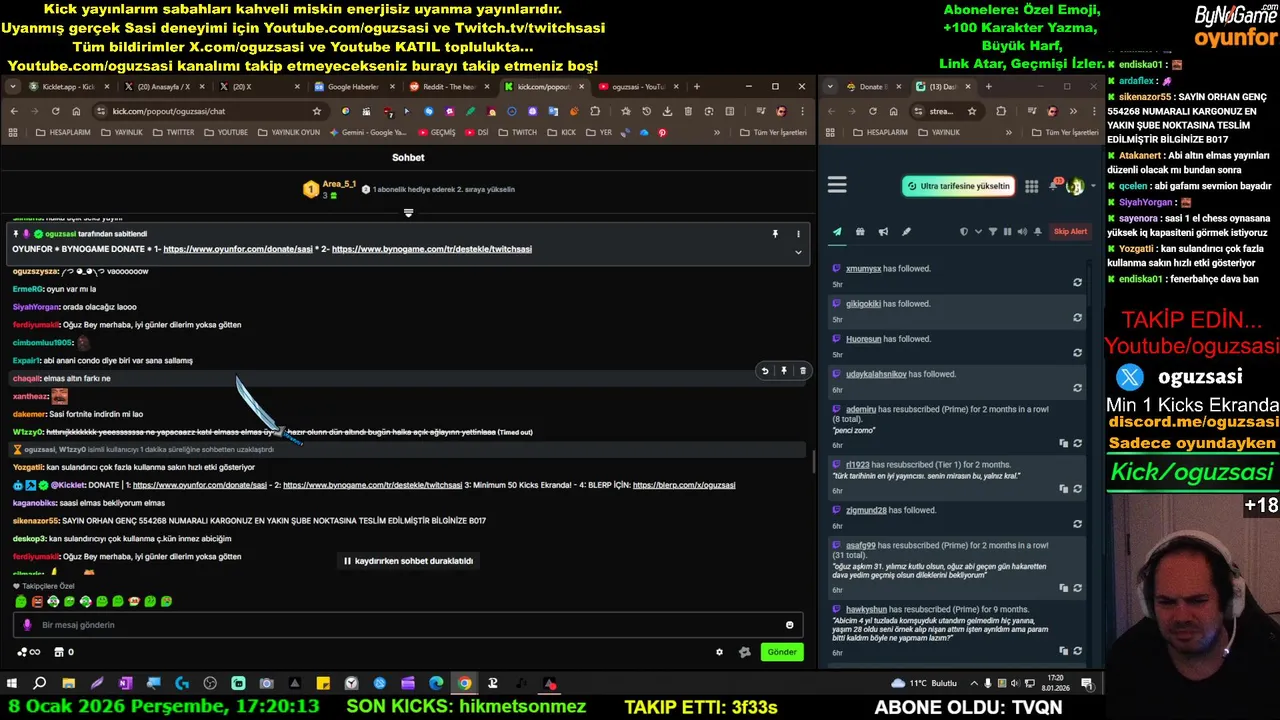The image size is (1280, 720).
Task: Switch to the oguzsasi YouTube browser tab
Action: pyautogui.click(x=636, y=87)
